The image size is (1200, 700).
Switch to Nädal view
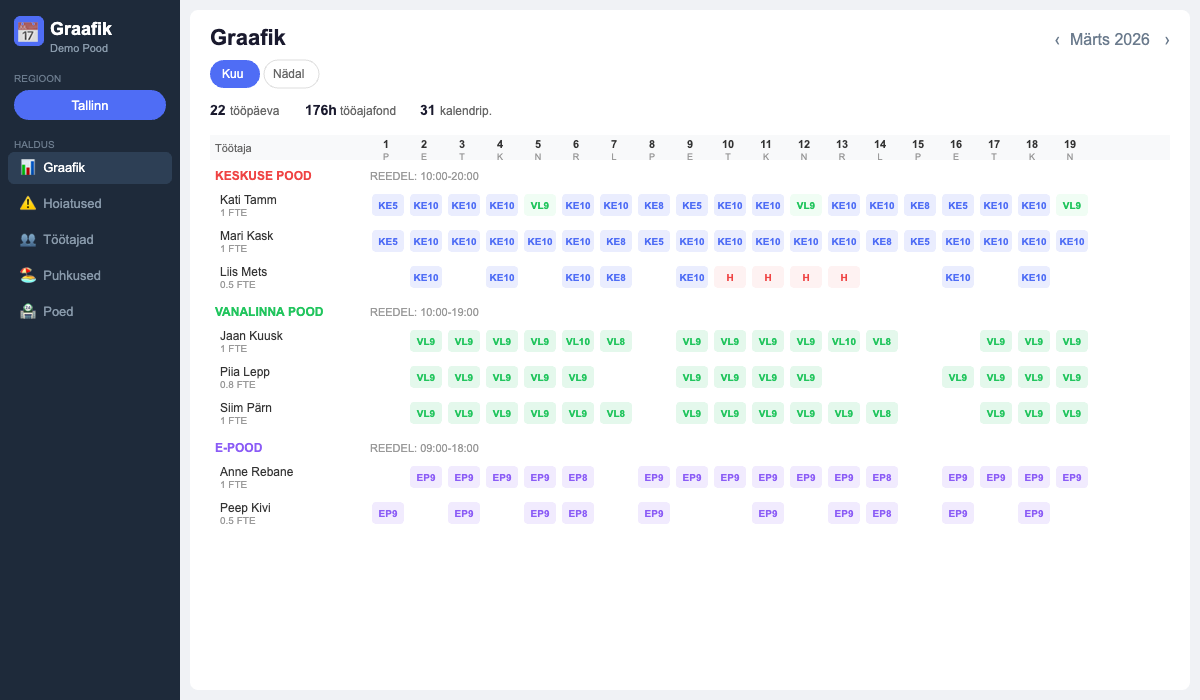pos(290,73)
